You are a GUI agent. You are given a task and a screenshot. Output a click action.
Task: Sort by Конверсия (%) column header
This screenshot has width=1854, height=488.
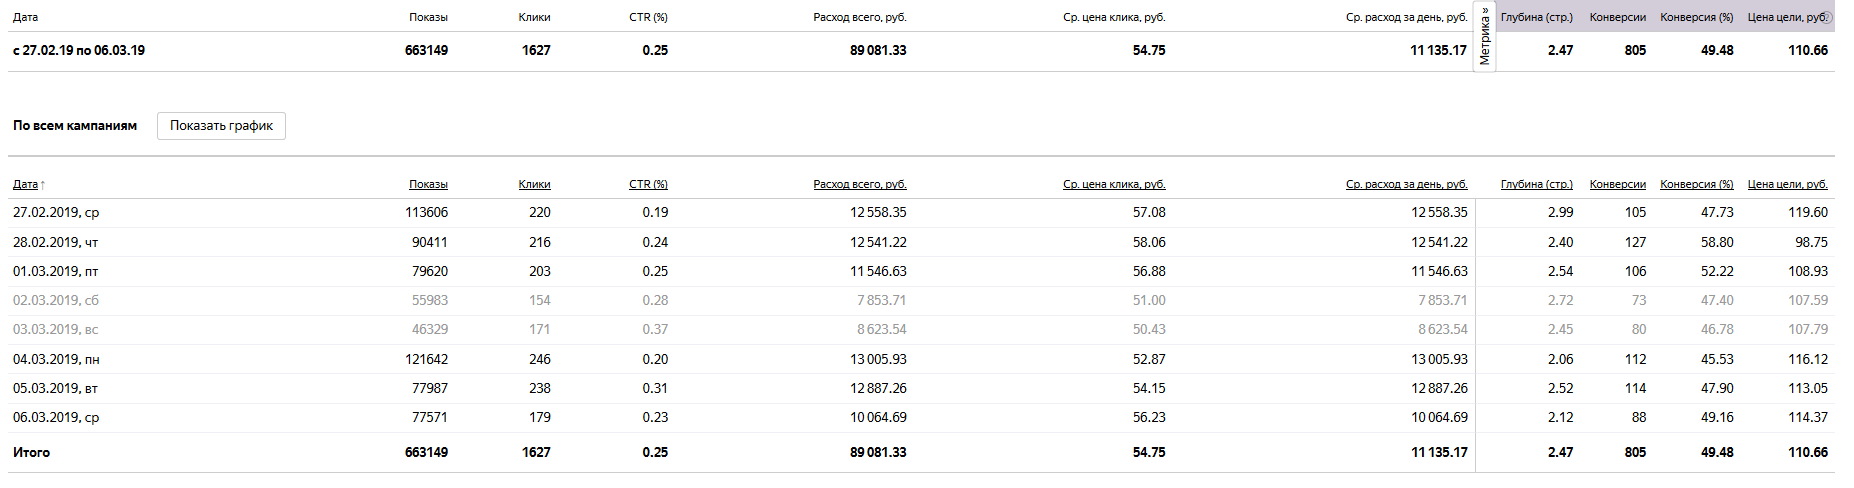1697,184
